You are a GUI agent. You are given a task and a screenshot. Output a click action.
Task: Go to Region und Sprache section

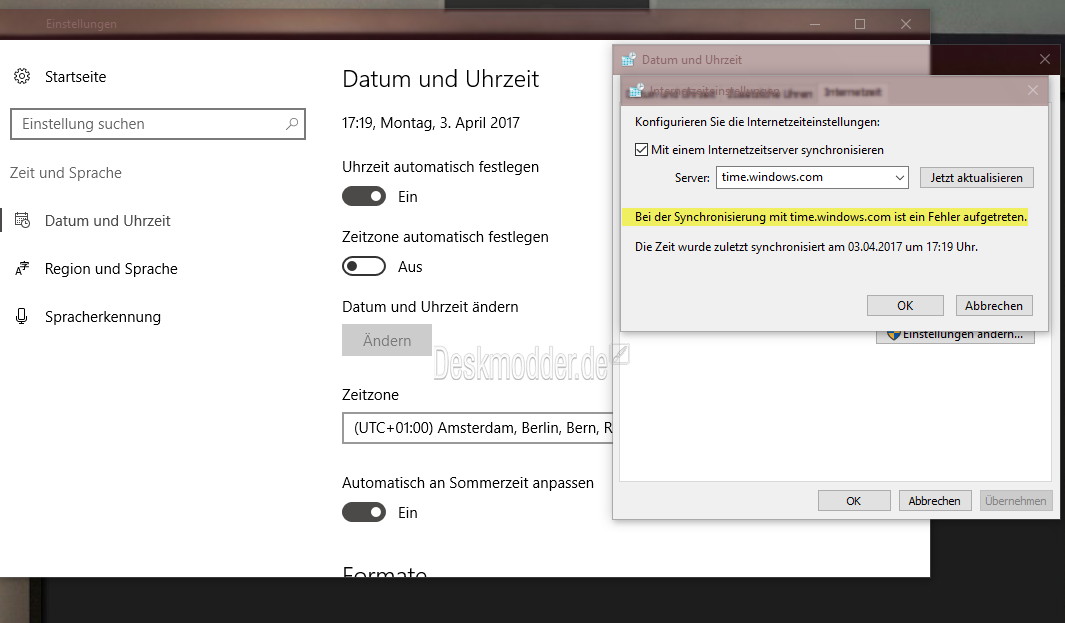tap(111, 269)
